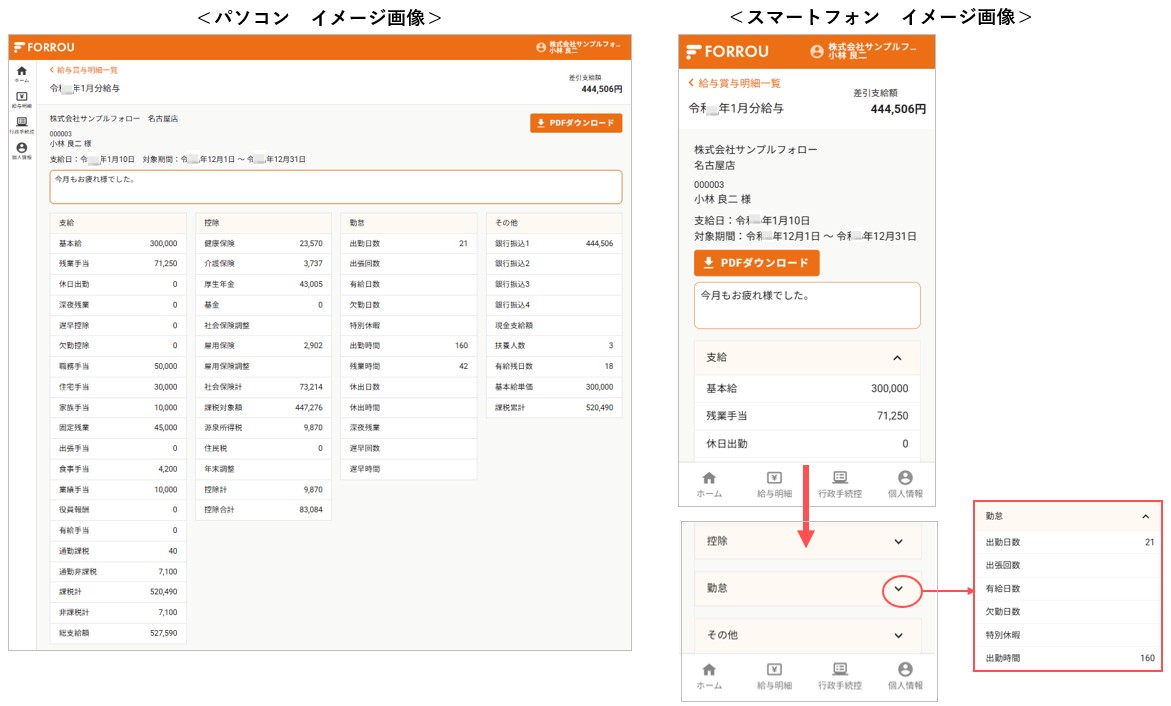Viewport: 1171px width, 706px height.
Task: Click FORROU logo in smartphone header
Action: [x=727, y=52]
